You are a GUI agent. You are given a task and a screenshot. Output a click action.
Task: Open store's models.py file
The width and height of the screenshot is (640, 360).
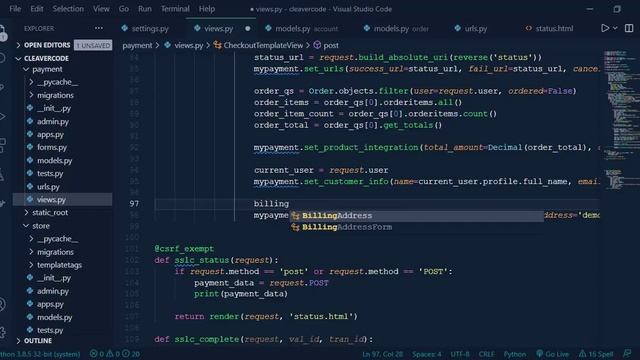click(x=54, y=317)
